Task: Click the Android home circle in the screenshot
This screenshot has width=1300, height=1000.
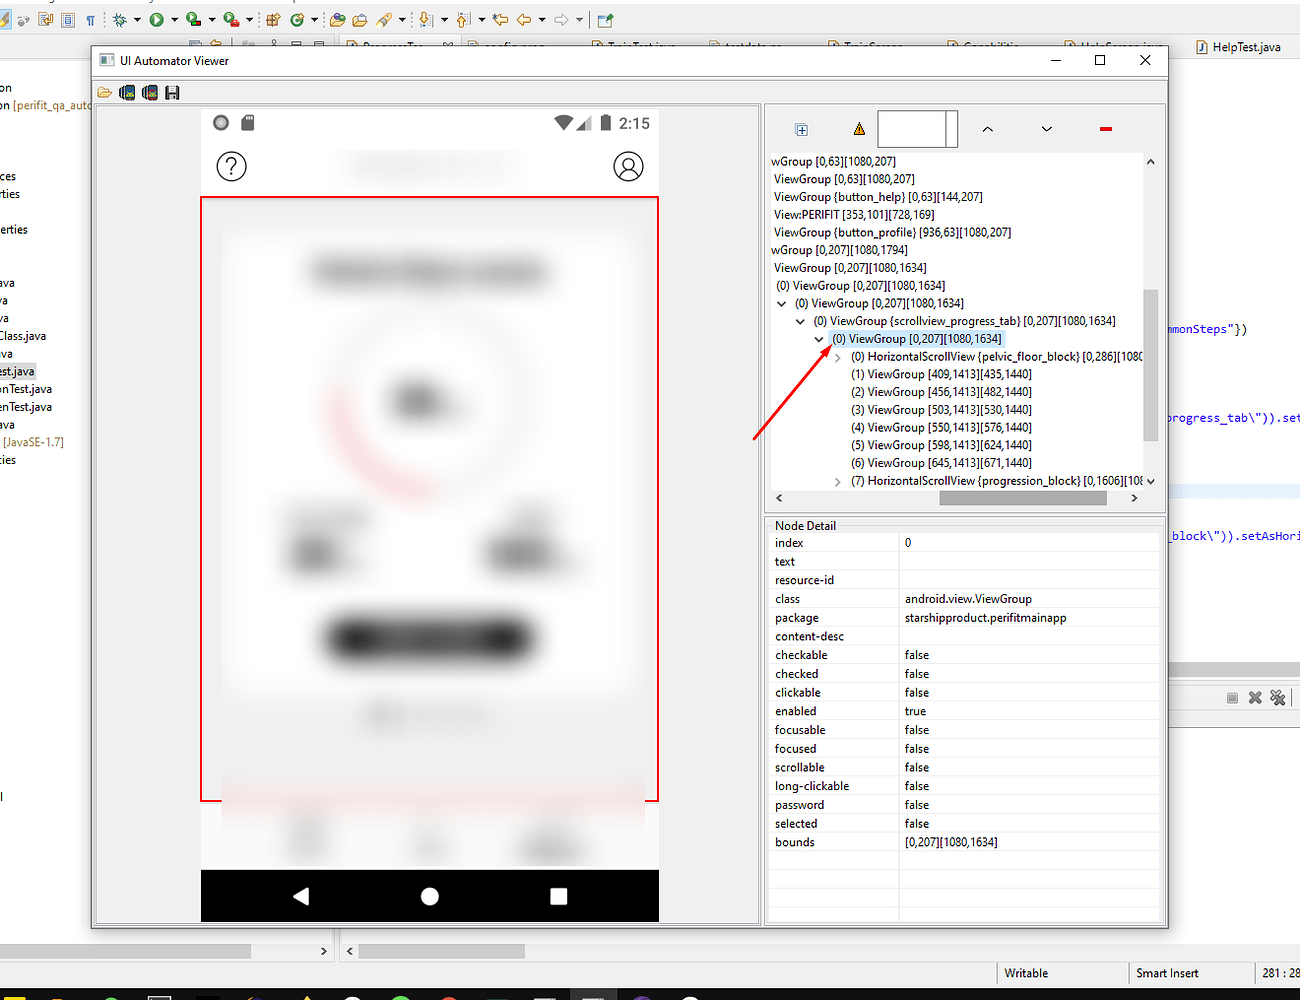Action: point(430,896)
